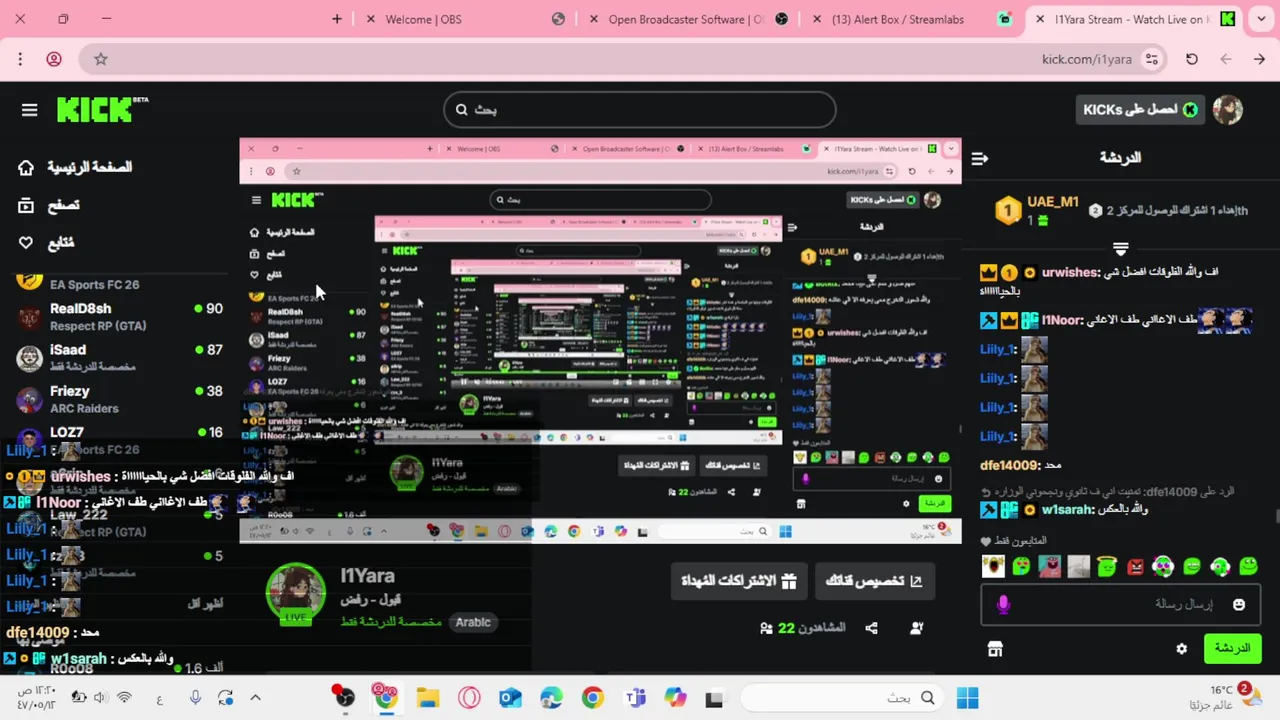Screen dimensions: 1280x720
Task: Open chat settings gear icon
Action: pyautogui.click(x=1181, y=649)
